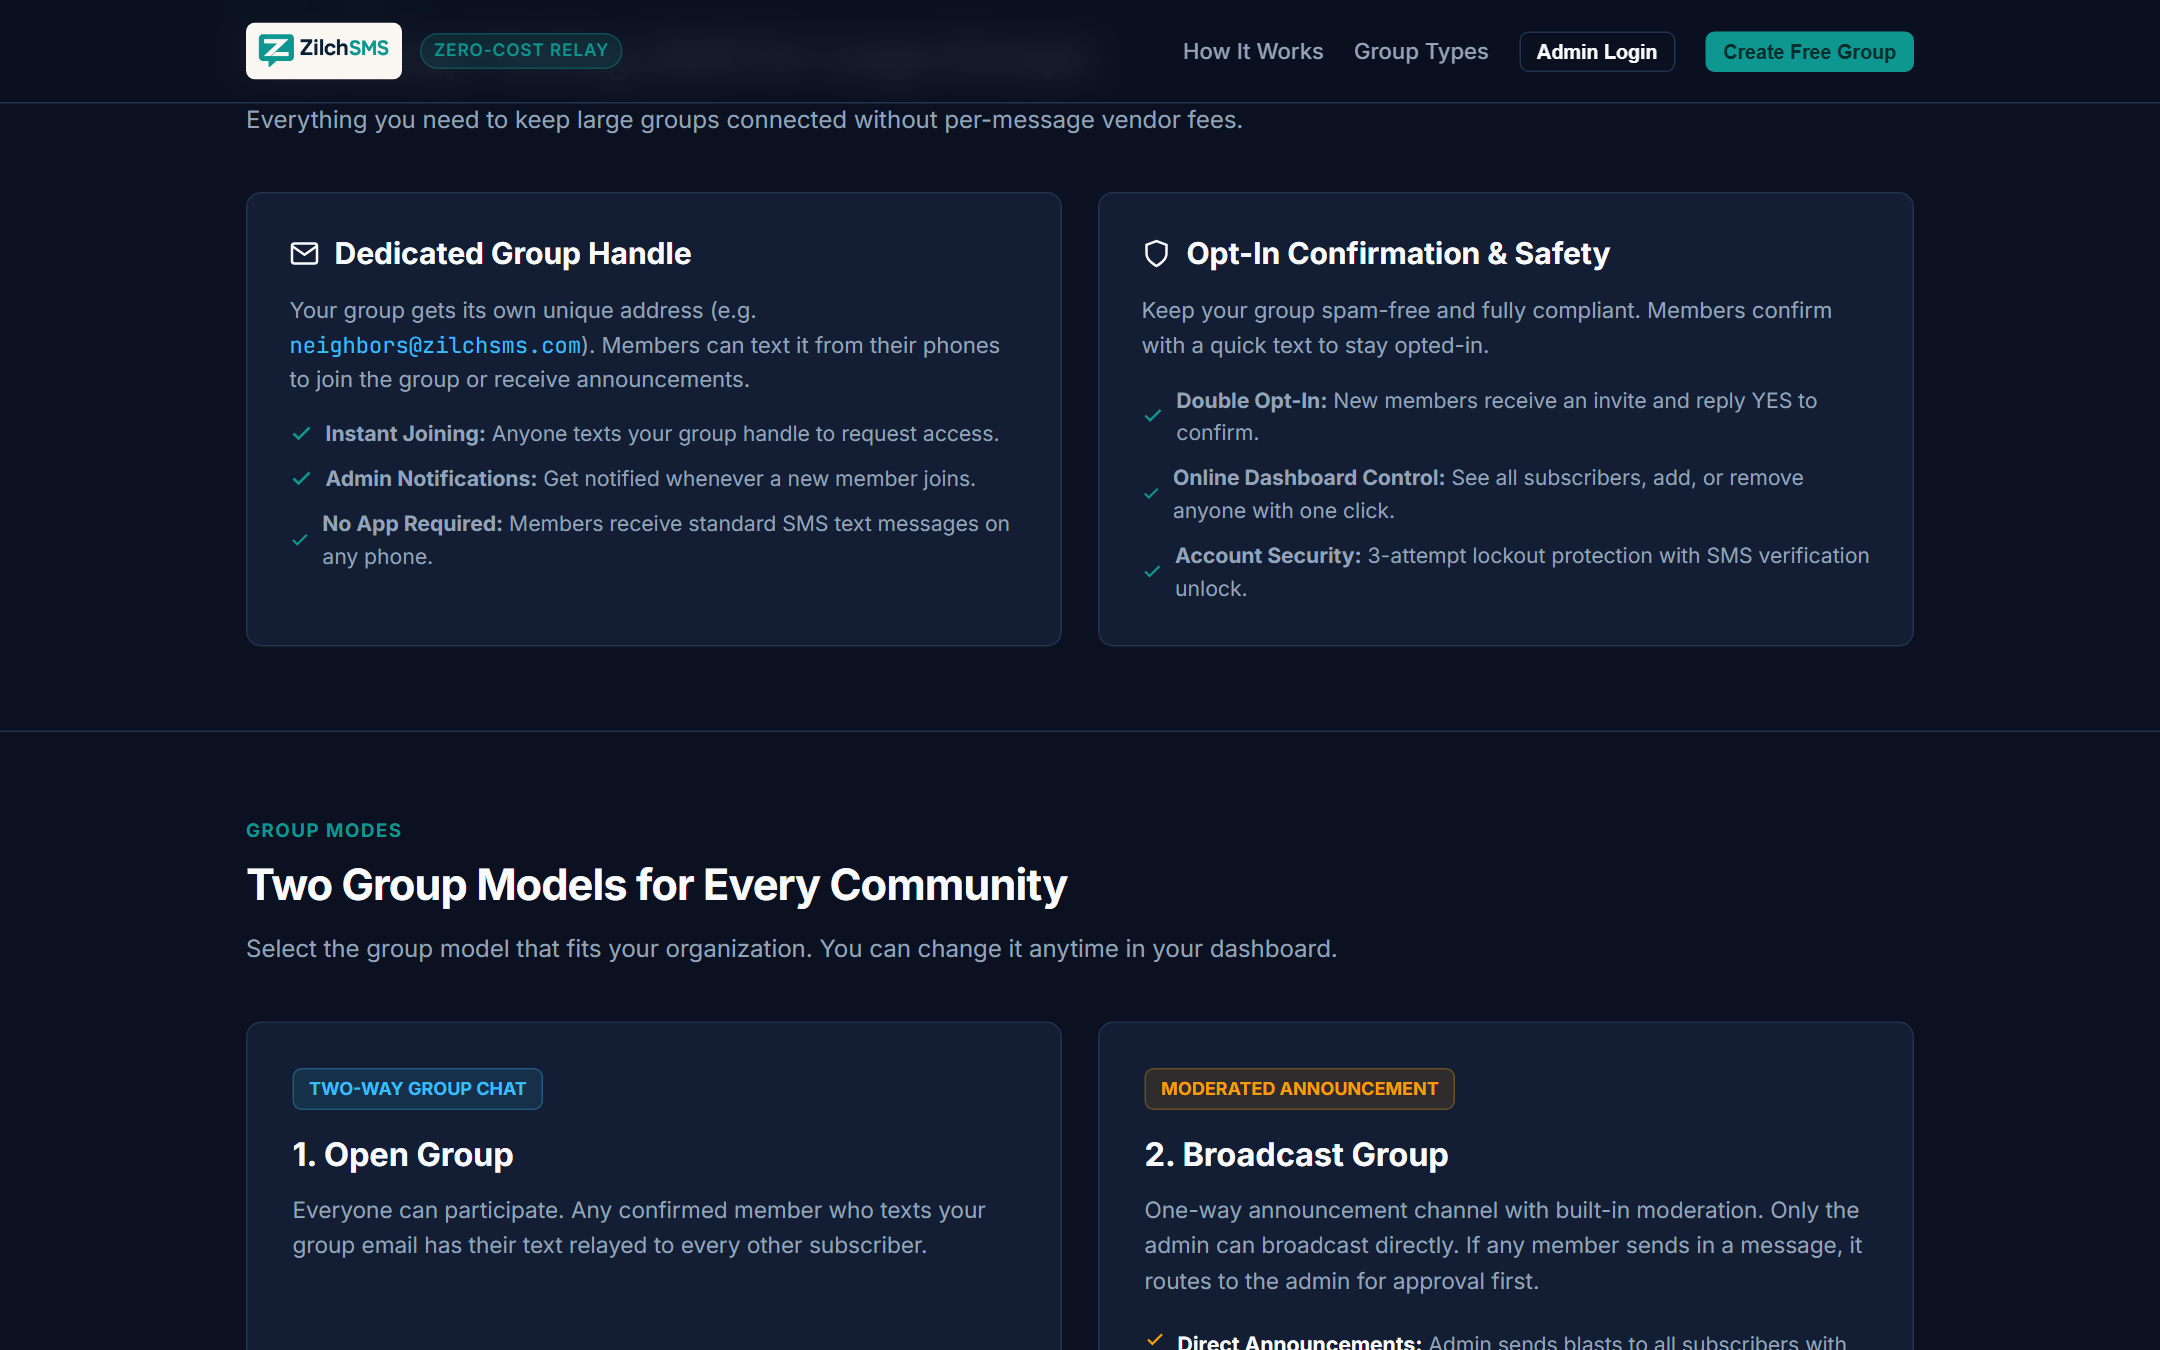Click the Two Group Models for Every Community heading
The height and width of the screenshot is (1350, 2160).
[x=656, y=885]
